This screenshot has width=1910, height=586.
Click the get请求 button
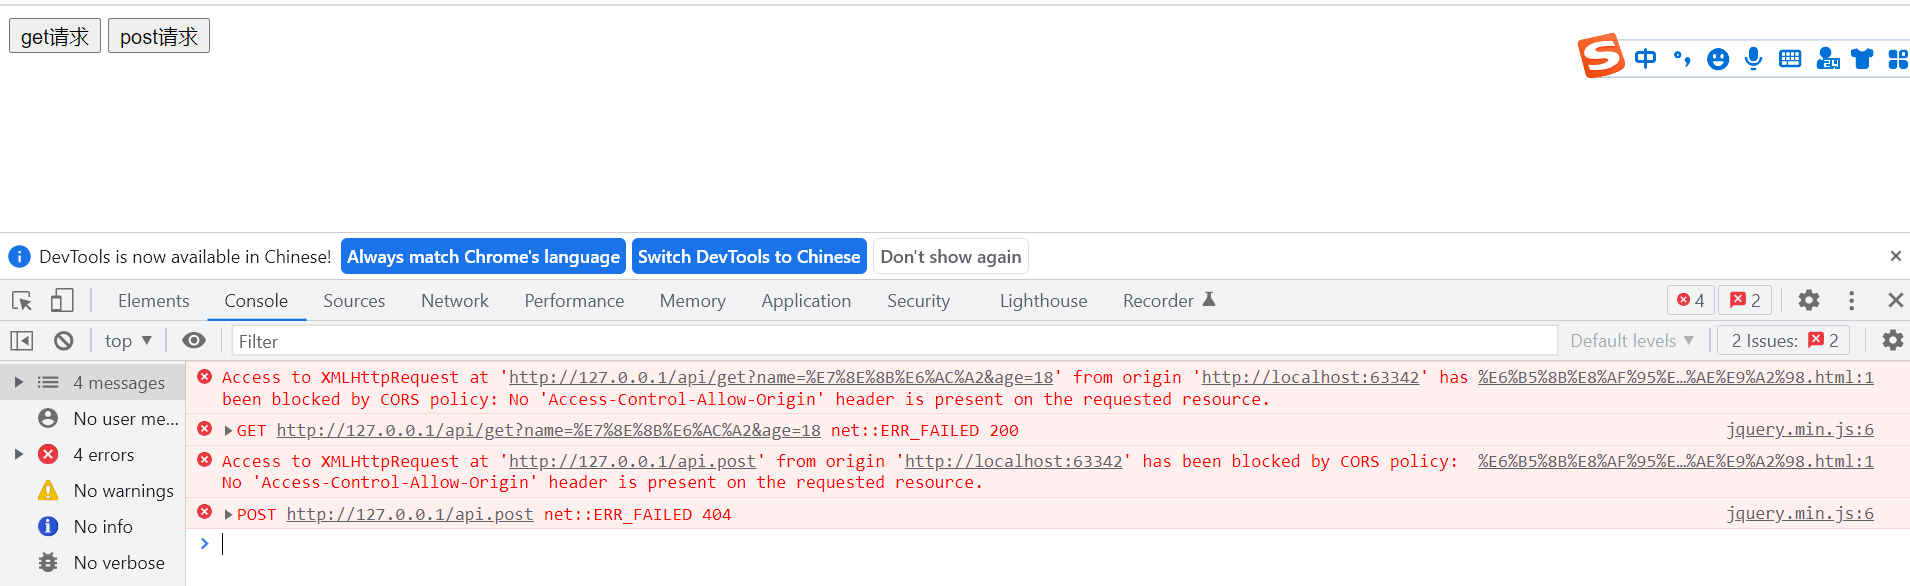[54, 35]
